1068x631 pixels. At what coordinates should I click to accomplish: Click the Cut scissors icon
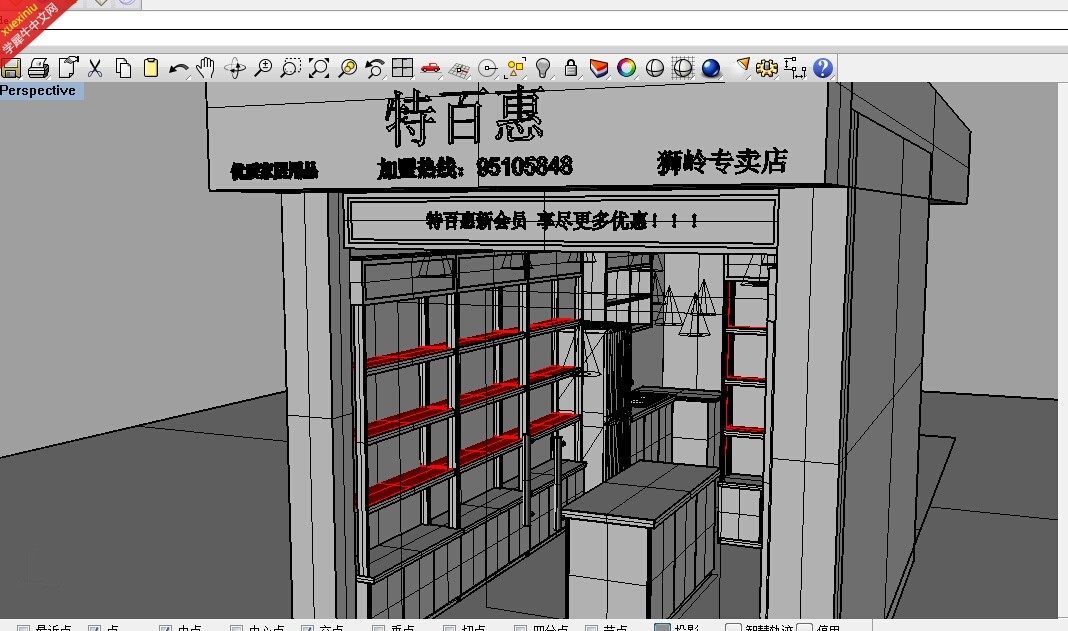click(x=95, y=68)
